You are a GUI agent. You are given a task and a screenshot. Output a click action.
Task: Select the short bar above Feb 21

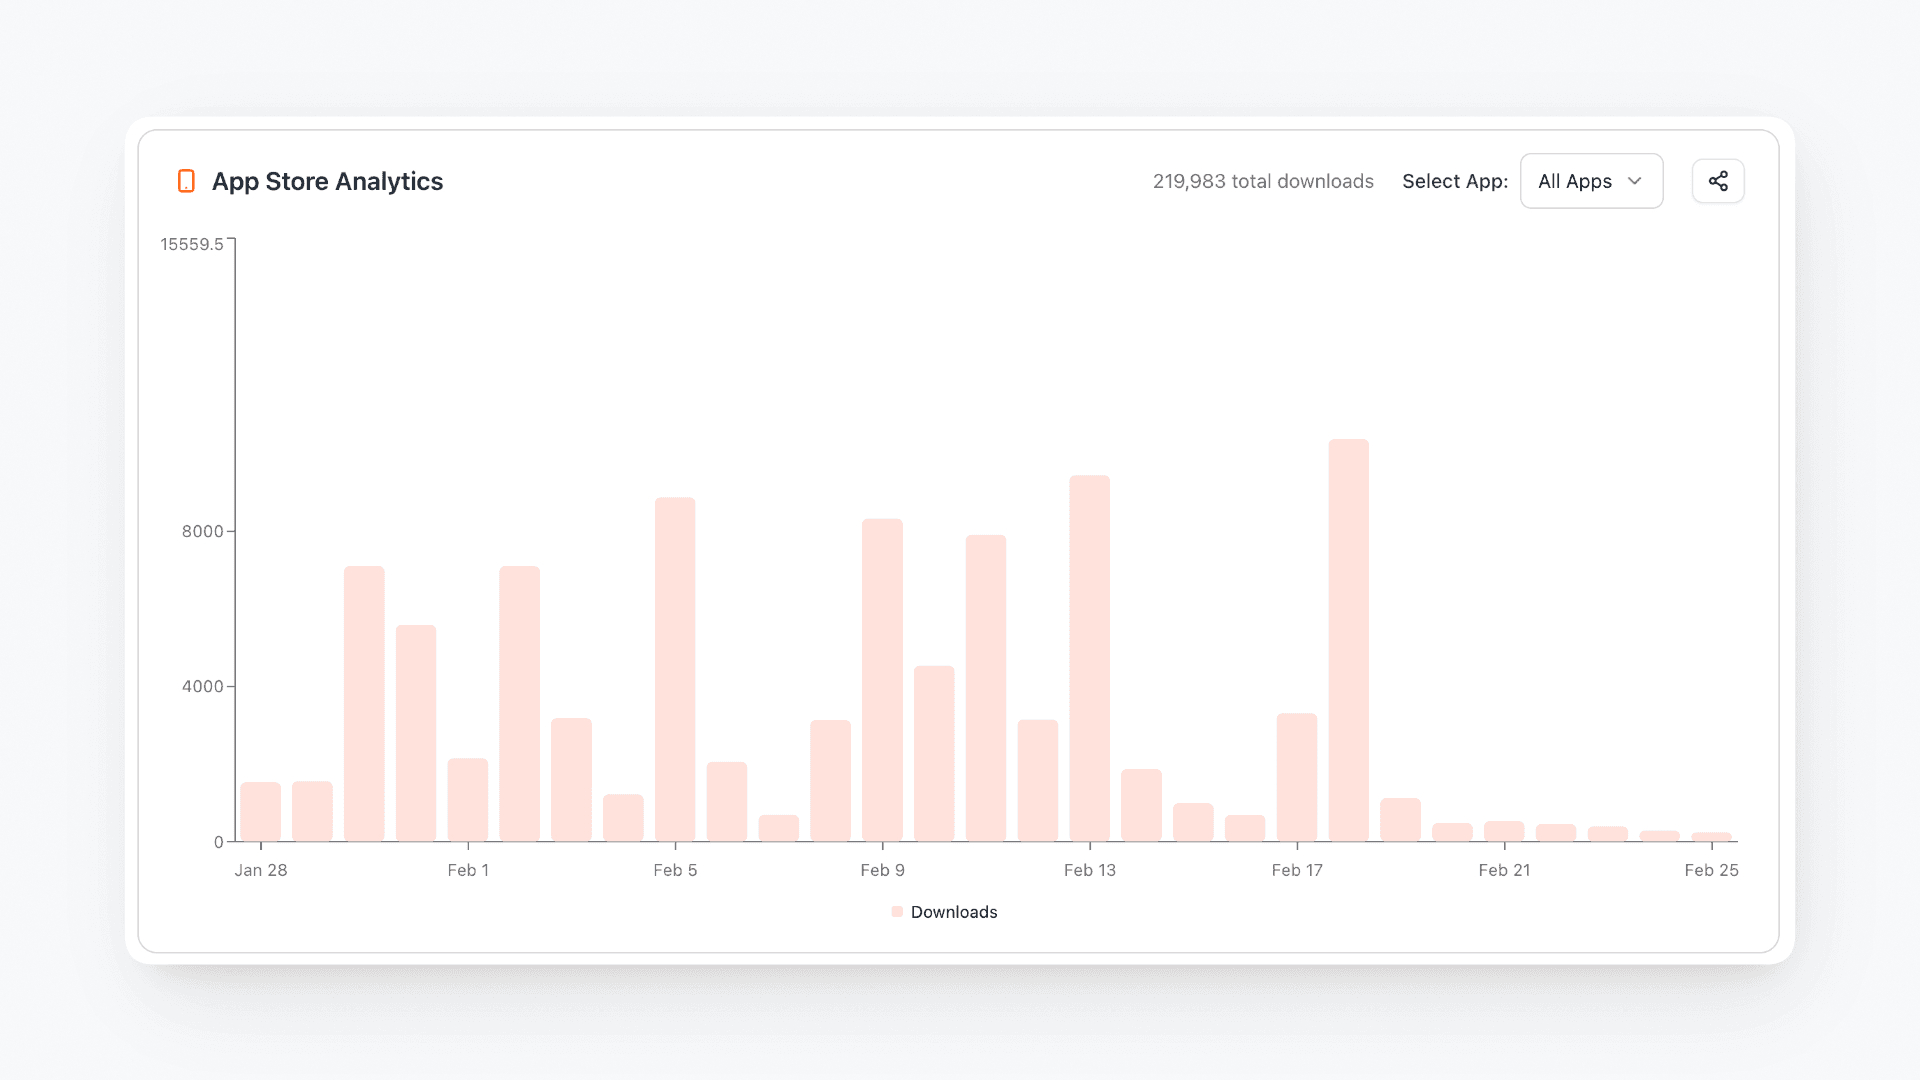[1504, 830]
